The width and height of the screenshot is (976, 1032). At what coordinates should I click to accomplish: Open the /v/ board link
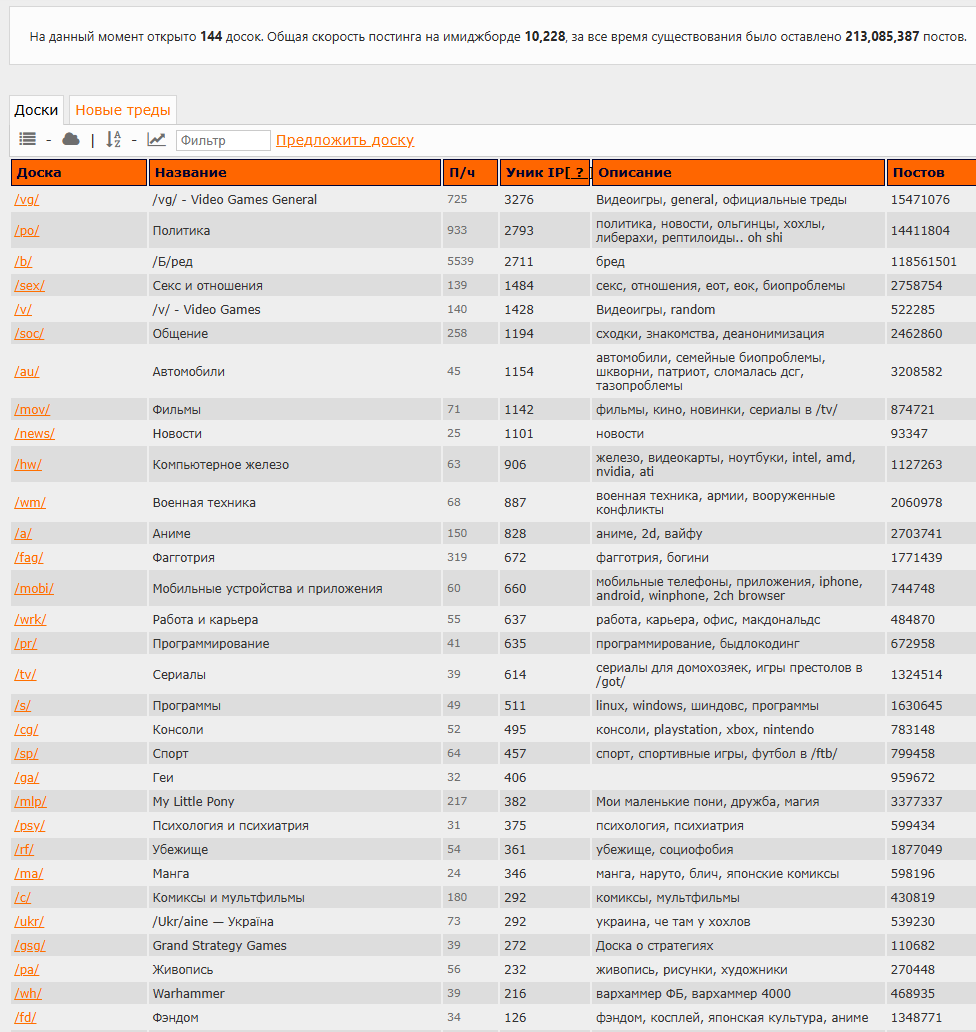coord(23,309)
